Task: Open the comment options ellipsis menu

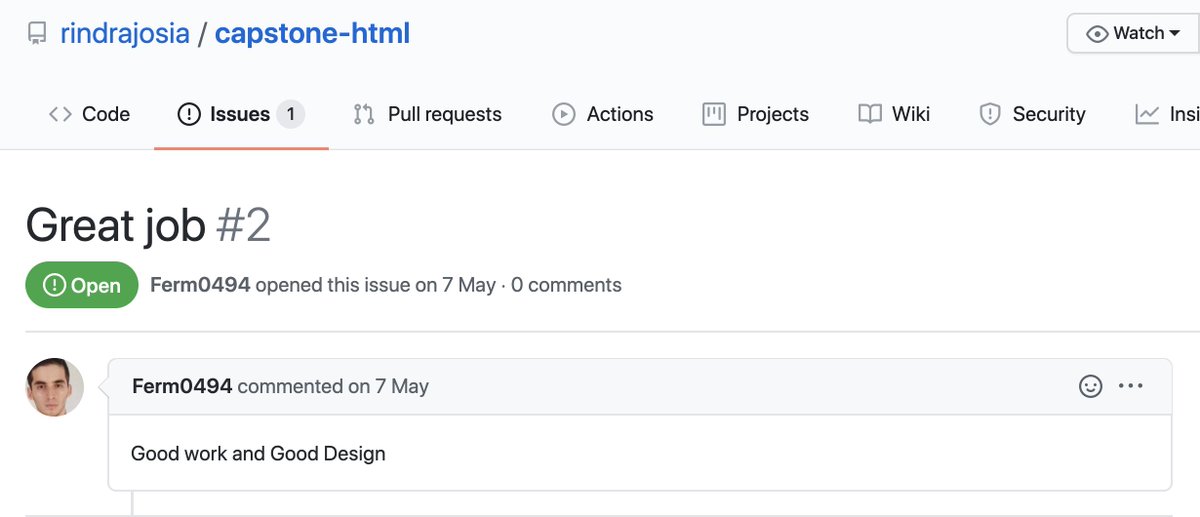Action: pyautogui.click(x=1130, y=386)
